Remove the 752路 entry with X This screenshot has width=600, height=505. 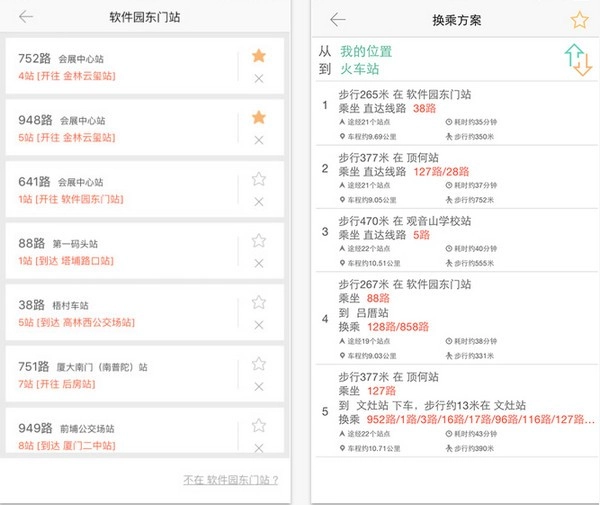[x=259, y=79]
